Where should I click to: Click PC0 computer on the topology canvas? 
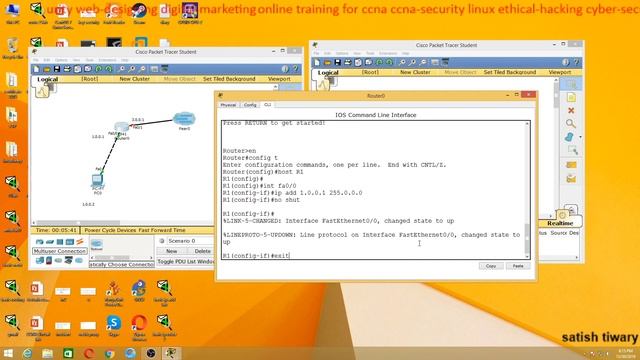click(97, 180)
